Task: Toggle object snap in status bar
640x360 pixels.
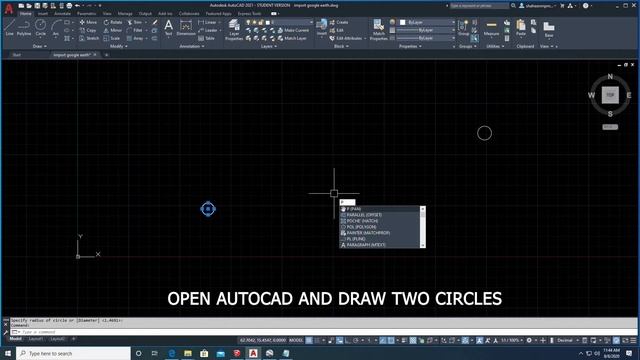Action: click(391, 340)
